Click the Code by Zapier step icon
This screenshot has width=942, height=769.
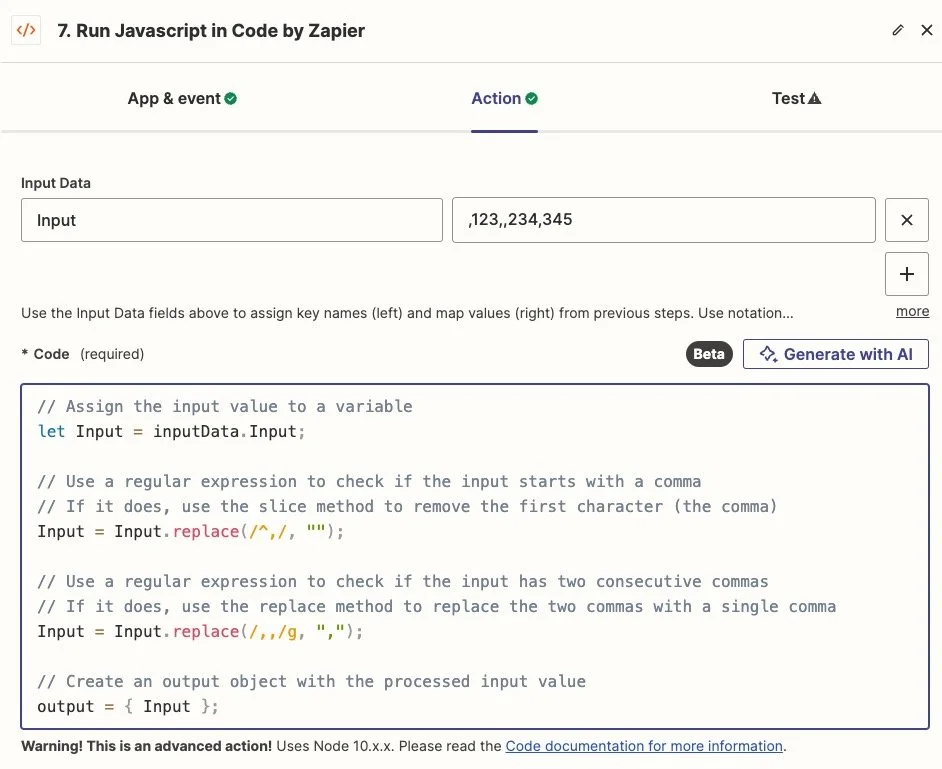pos(26,30)
